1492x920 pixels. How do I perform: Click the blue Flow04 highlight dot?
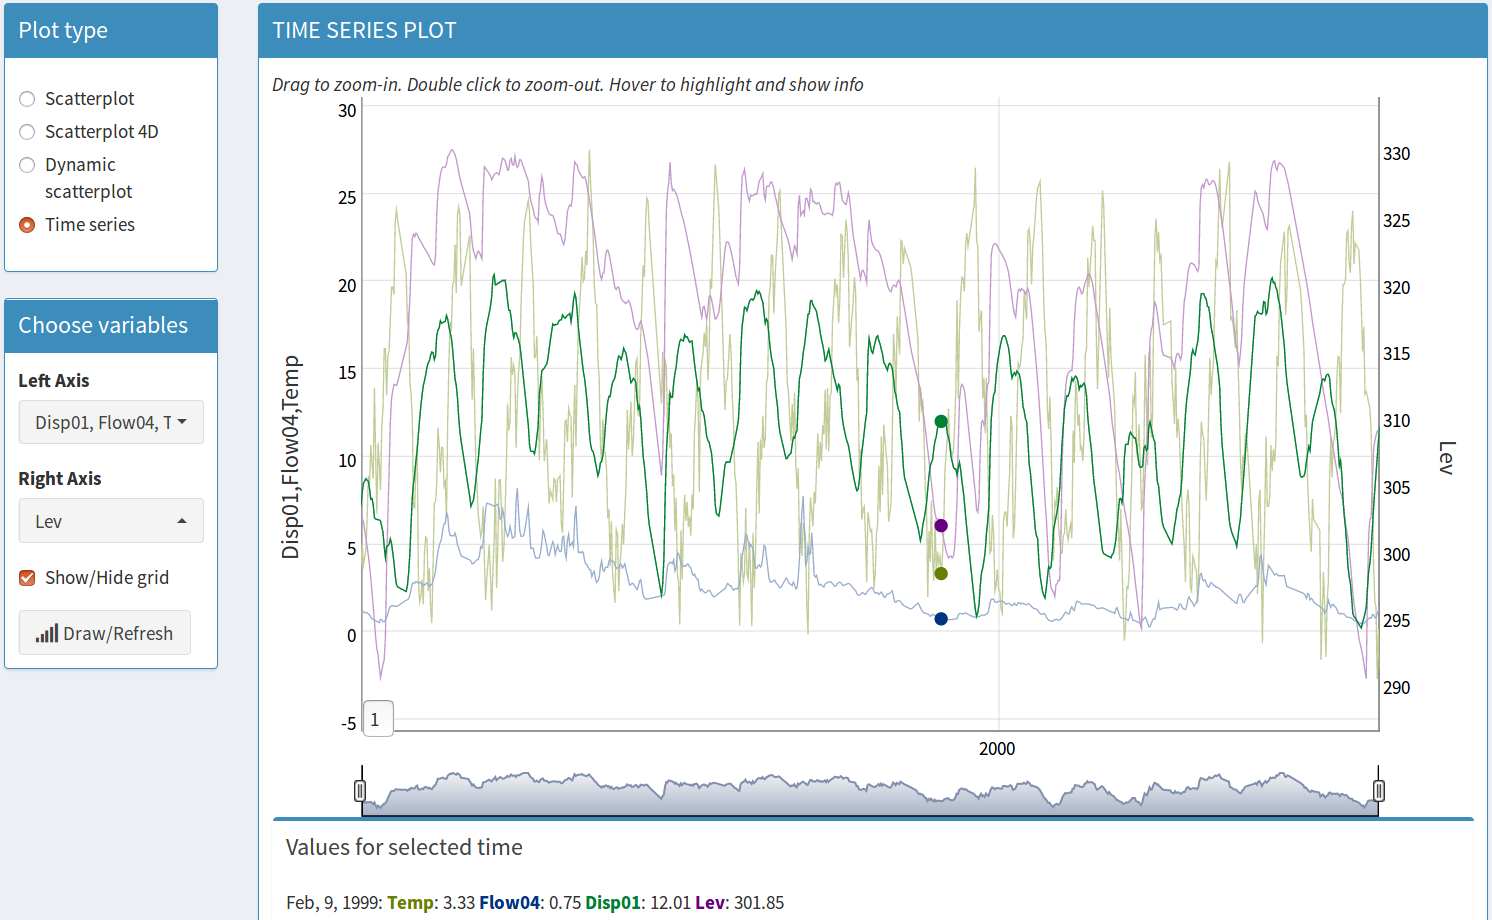[941, 619]
